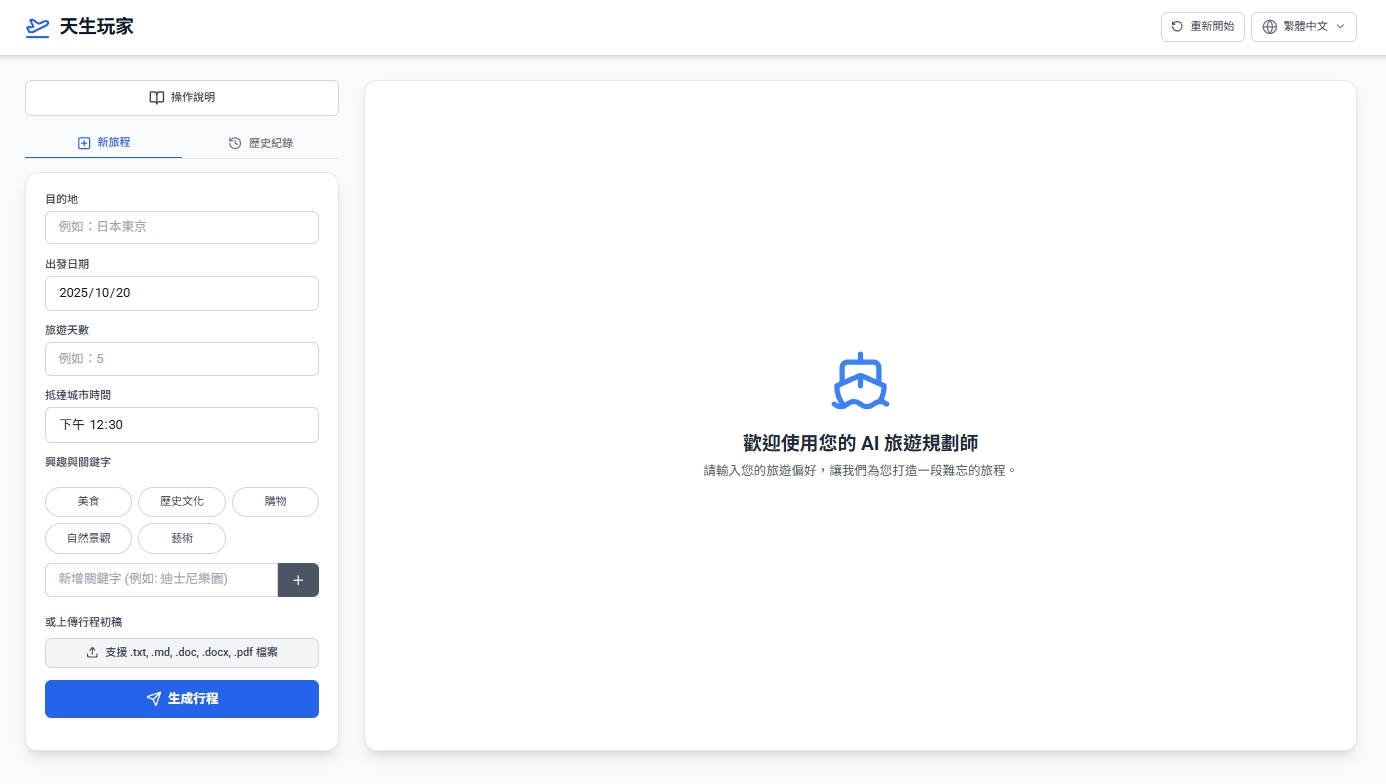Focus the 旅遊天數 days input field
1386x784 pixels.
tap(181, 359)
